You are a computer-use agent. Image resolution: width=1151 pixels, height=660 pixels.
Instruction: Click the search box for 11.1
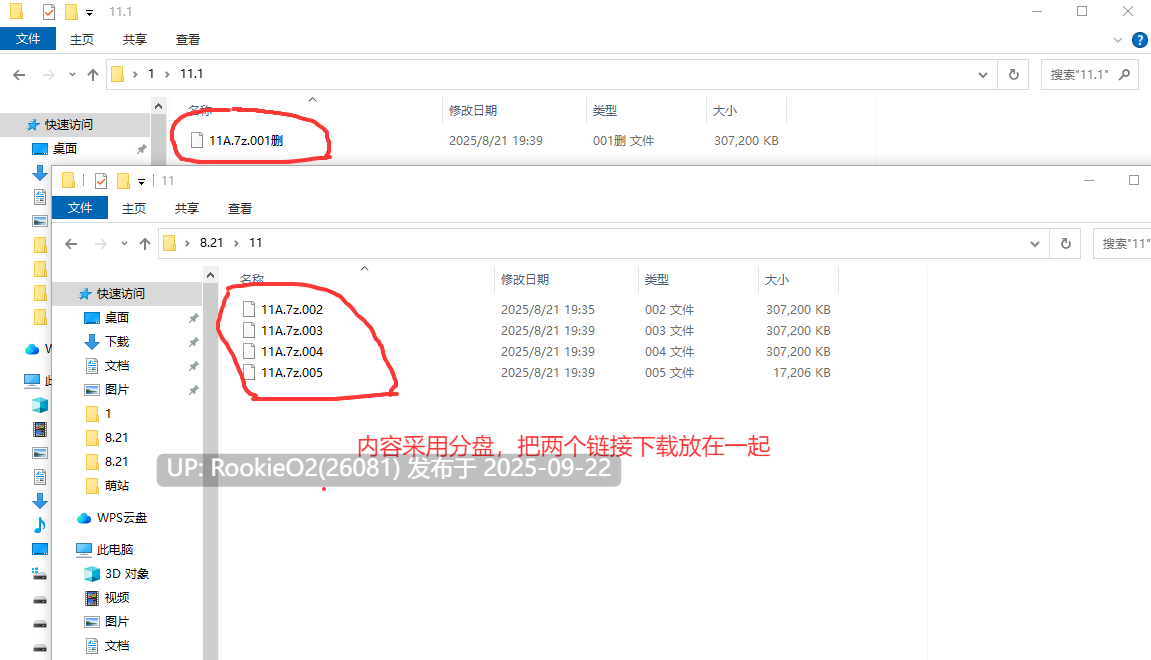[x=1089, y=74]
